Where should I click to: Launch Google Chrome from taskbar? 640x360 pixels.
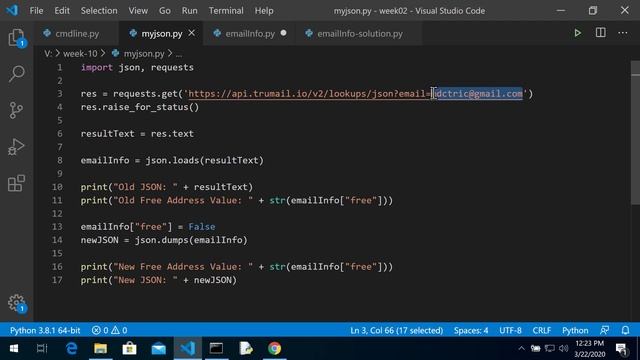[275, 349]
